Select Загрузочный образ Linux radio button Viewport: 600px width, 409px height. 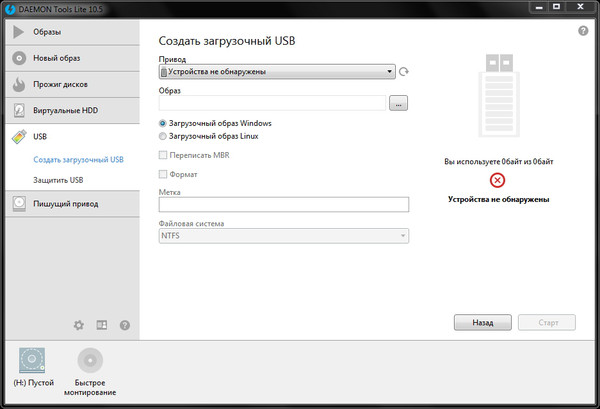[163, 136]
